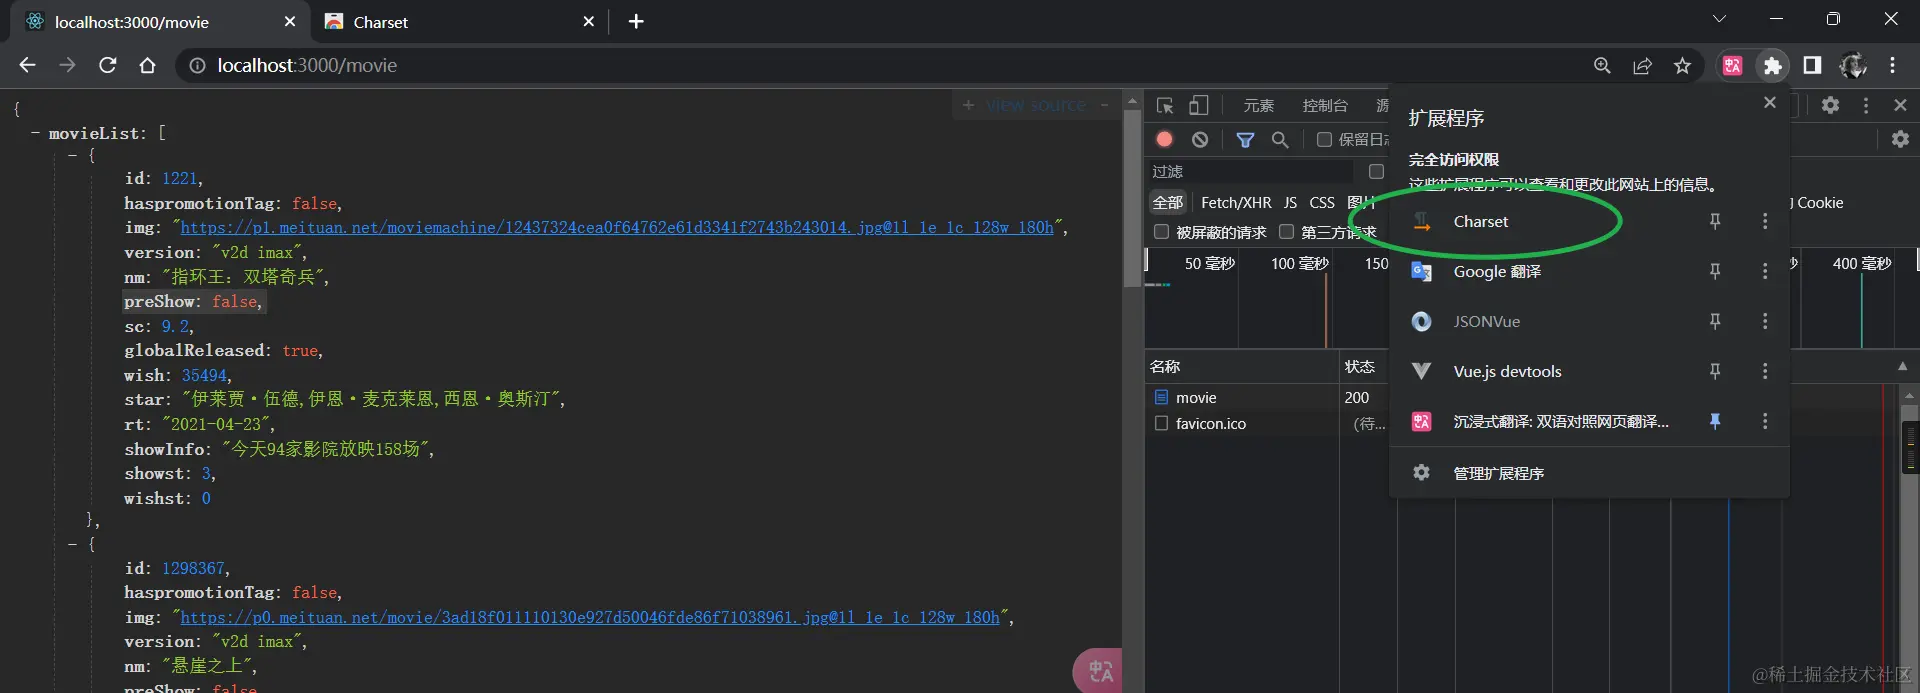This screenshot has width=1920, height=693.
Task: Tick 被屏蔽的请求 checkbox
Action: [x=1161, y=232]
